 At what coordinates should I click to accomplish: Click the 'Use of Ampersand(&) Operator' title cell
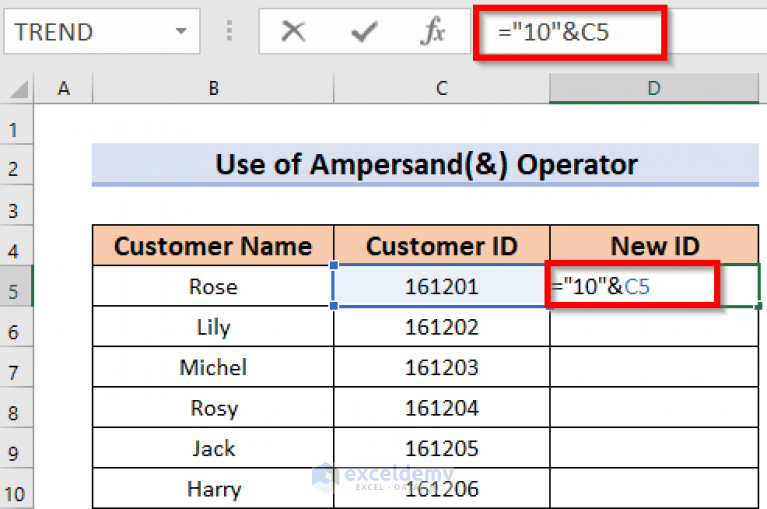coord(426,164)
